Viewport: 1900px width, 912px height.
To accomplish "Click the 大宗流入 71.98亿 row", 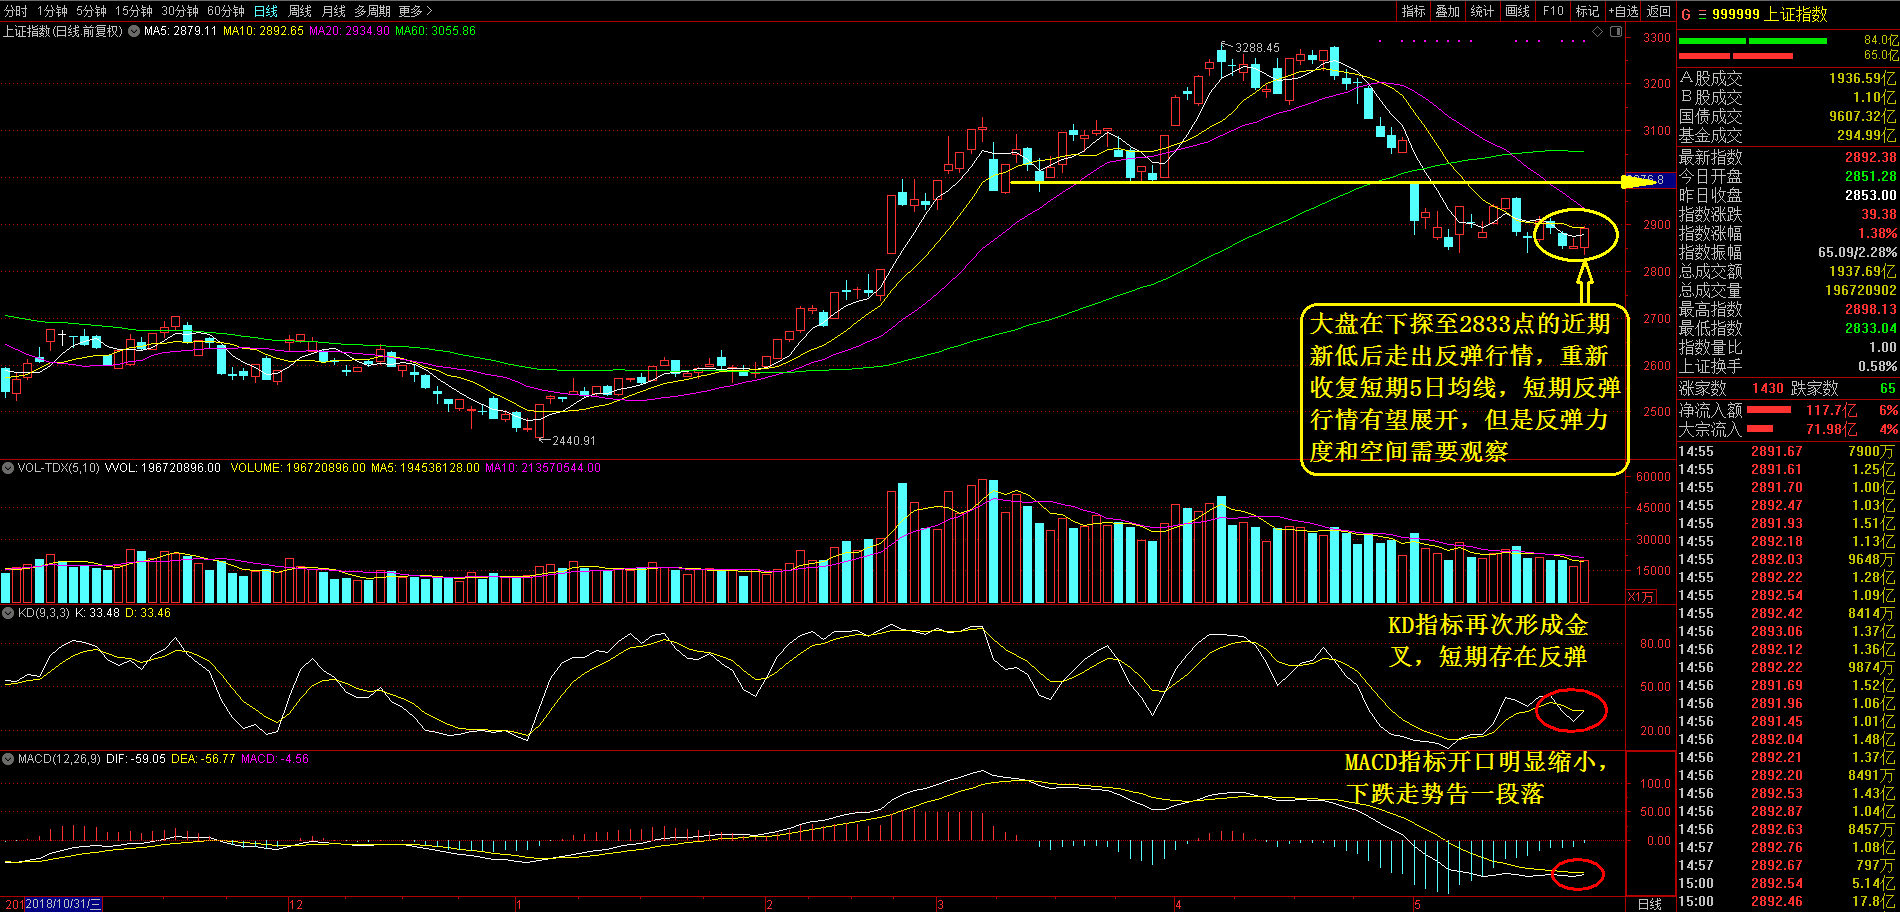I will [x=1788, y=429].
